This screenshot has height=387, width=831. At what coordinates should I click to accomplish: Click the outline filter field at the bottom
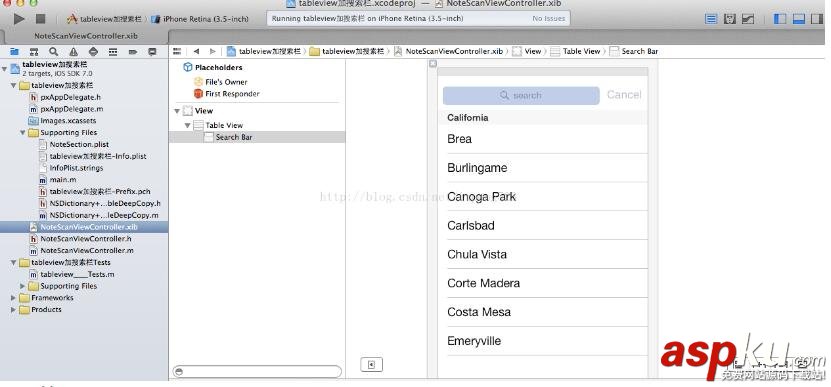pos(257,372)
